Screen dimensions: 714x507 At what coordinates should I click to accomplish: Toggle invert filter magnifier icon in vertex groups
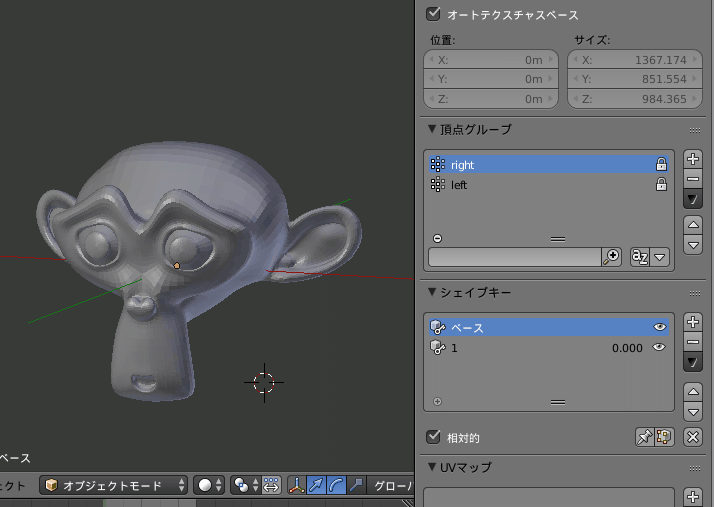tap(612, 257)
